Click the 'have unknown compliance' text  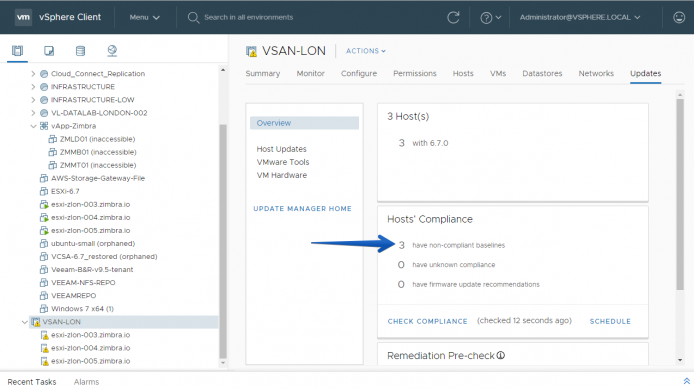tap(454, 265)
